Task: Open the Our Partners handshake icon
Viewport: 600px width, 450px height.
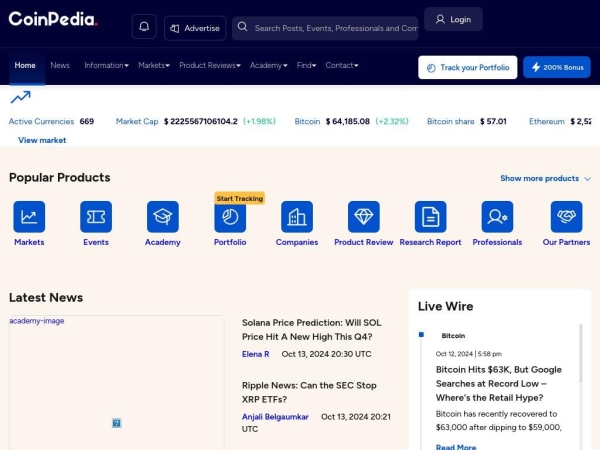Action: pyautogui.click(x=566, y=217)
